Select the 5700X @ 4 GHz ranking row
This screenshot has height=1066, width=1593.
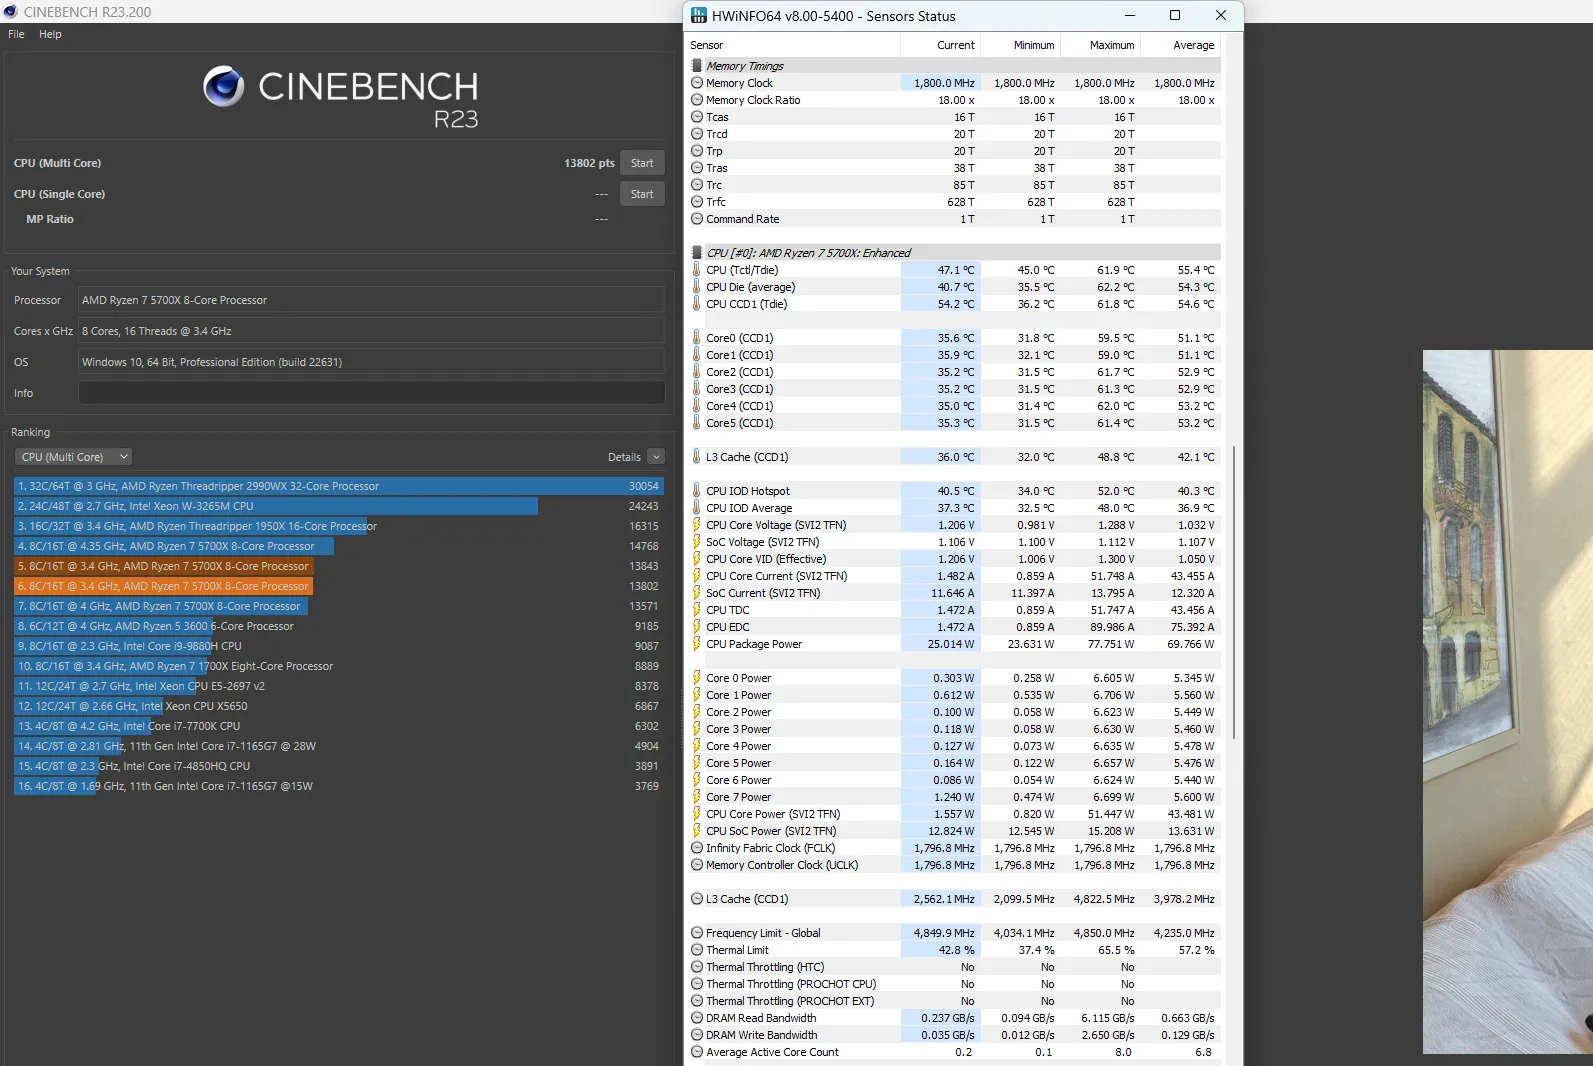(x=339, y=606)
